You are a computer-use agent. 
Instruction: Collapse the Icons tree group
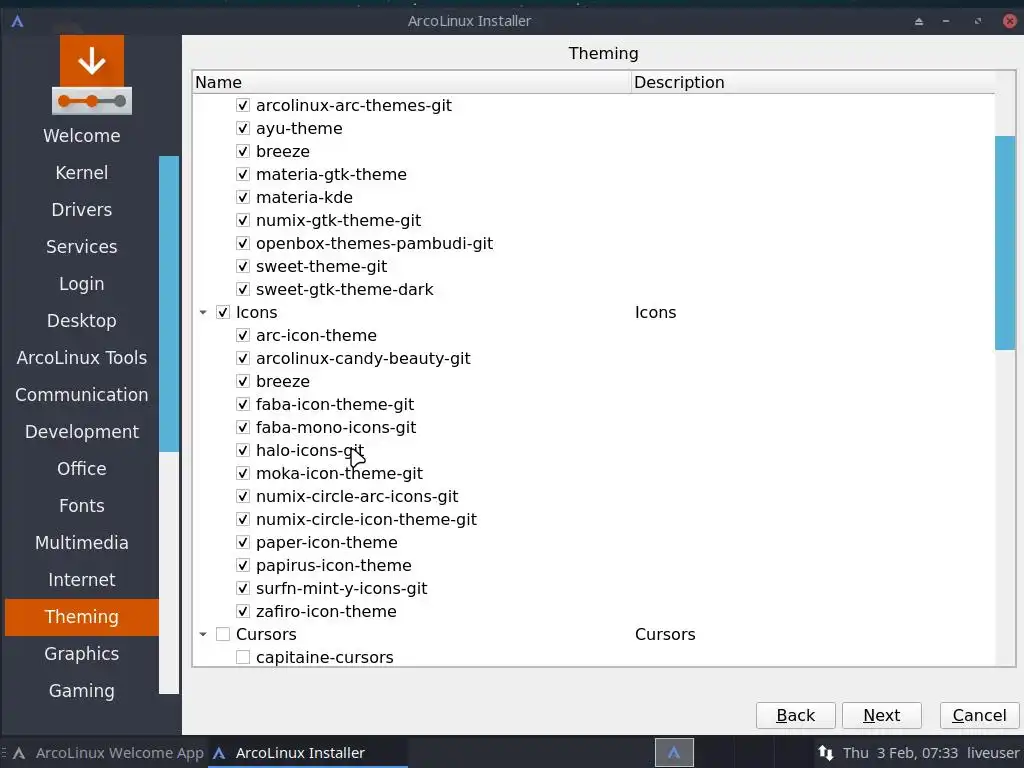203,312
